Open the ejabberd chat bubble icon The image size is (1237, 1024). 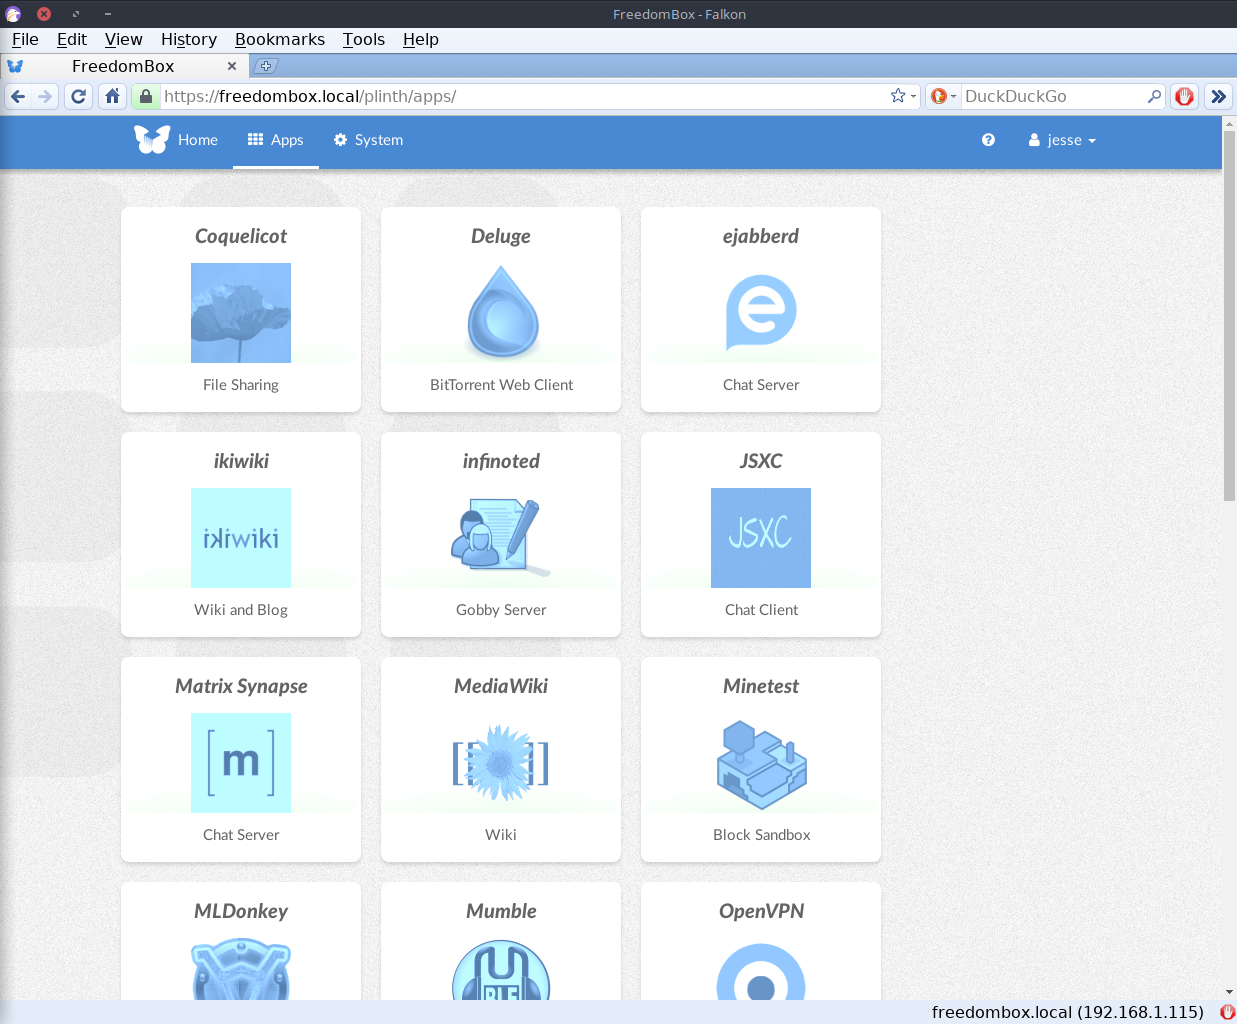(761, 312)
